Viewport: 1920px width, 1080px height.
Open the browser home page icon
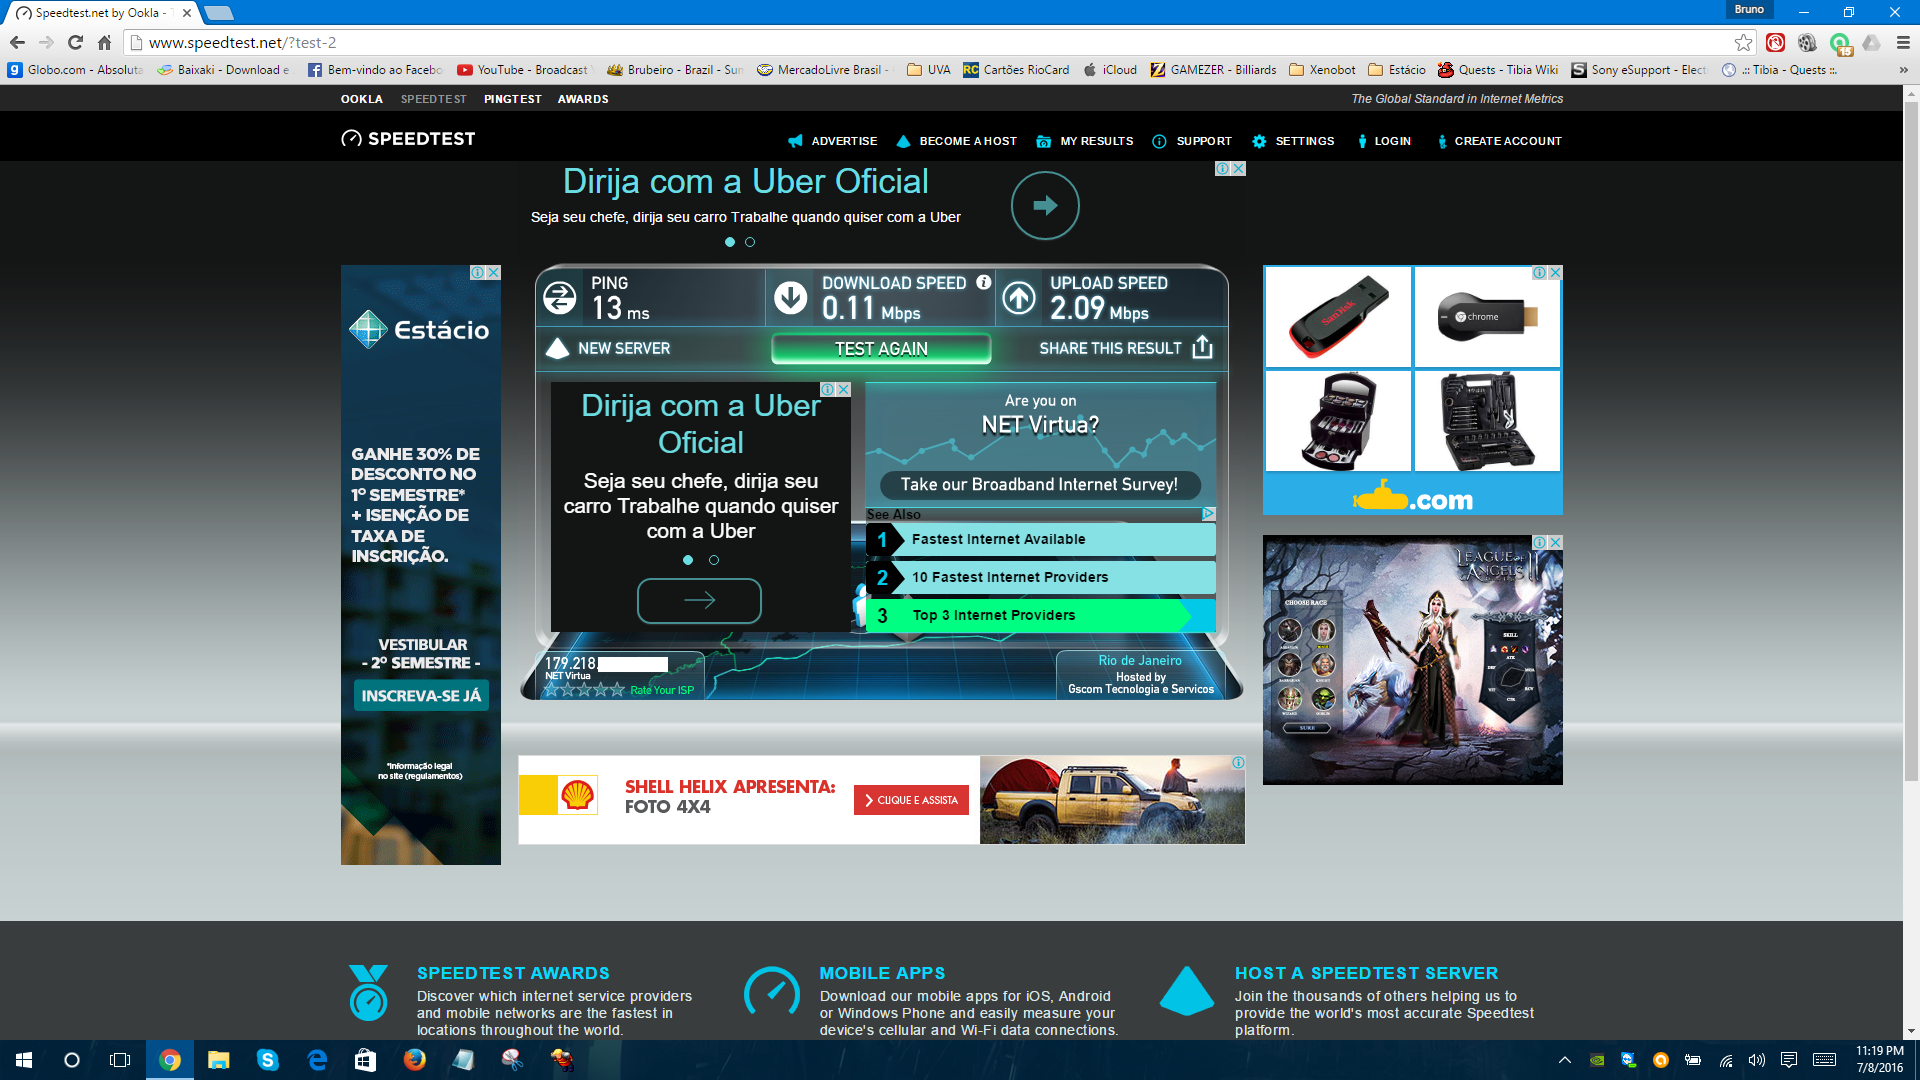coord(104,42)
